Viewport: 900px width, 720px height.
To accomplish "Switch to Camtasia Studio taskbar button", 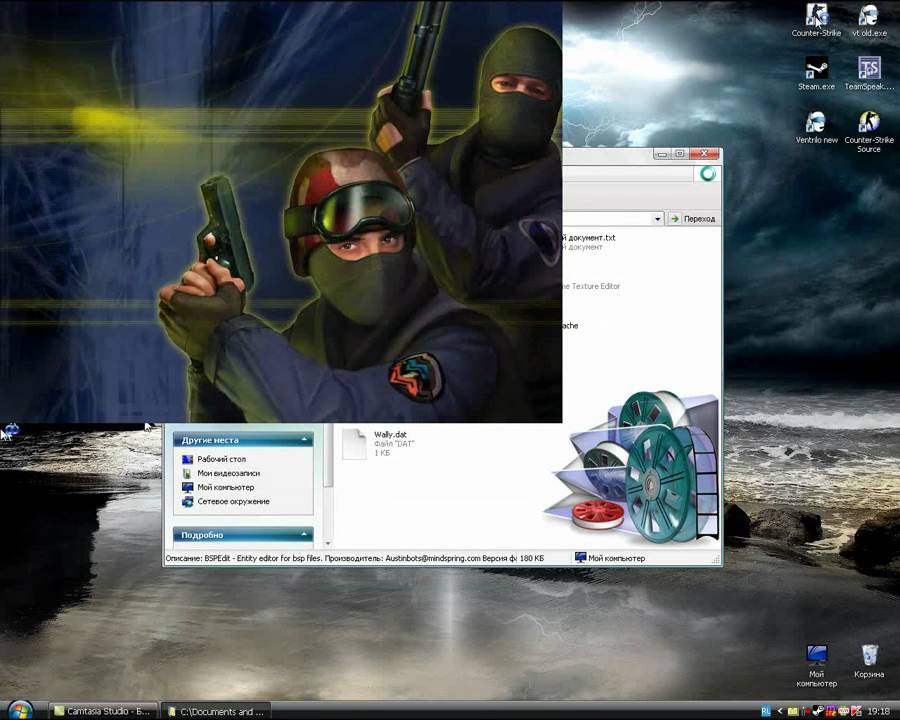I will [102, 711].
